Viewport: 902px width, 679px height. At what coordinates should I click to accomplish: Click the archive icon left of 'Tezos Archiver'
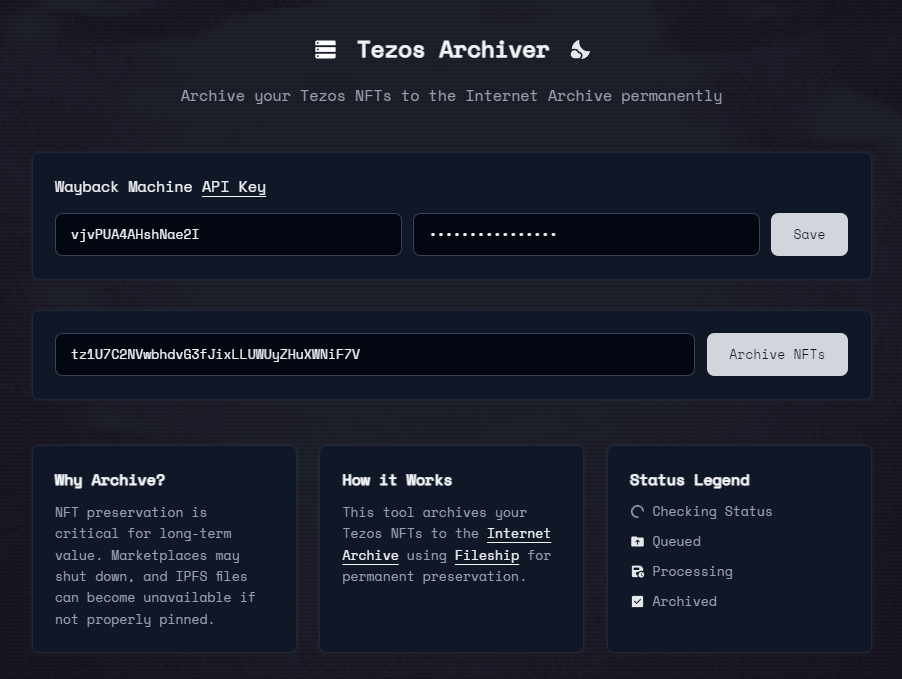pyautogui.click(x=325, y=48)
